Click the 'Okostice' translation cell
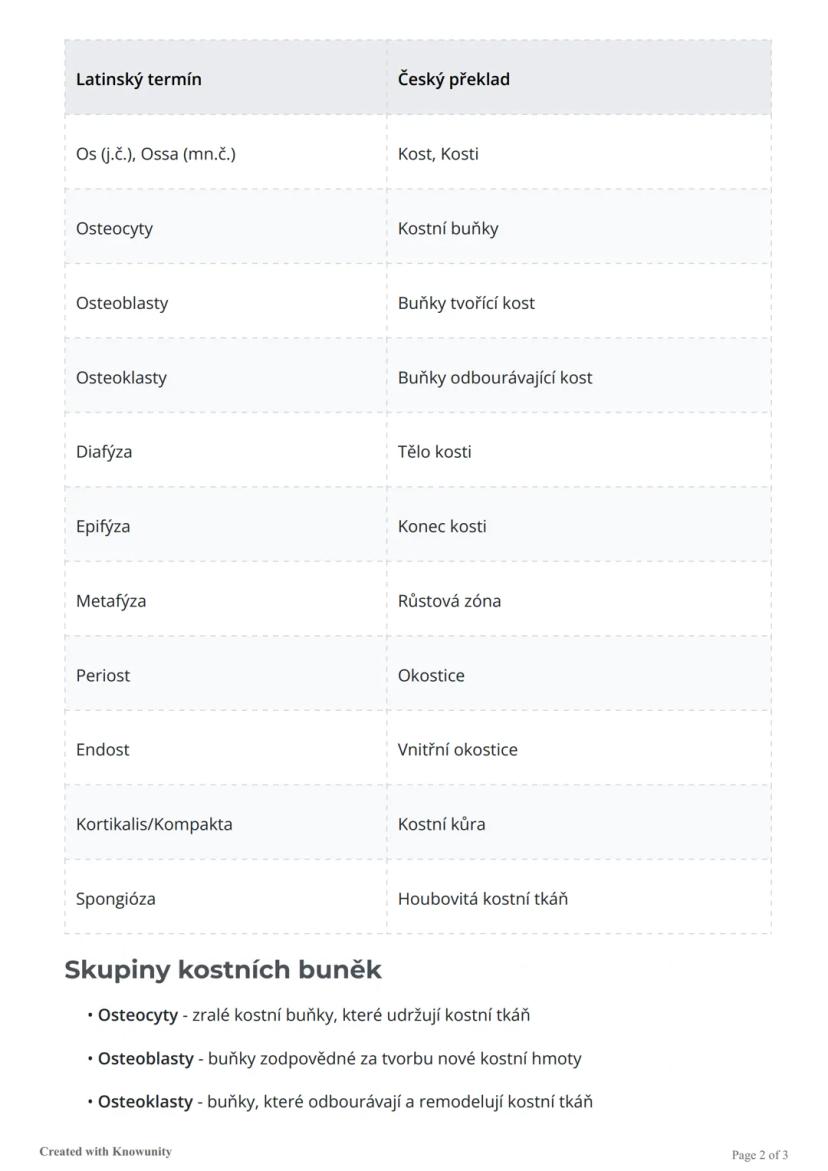This screenshot has height=1171, width=828. pyautogui.click(x=431, y=675)
